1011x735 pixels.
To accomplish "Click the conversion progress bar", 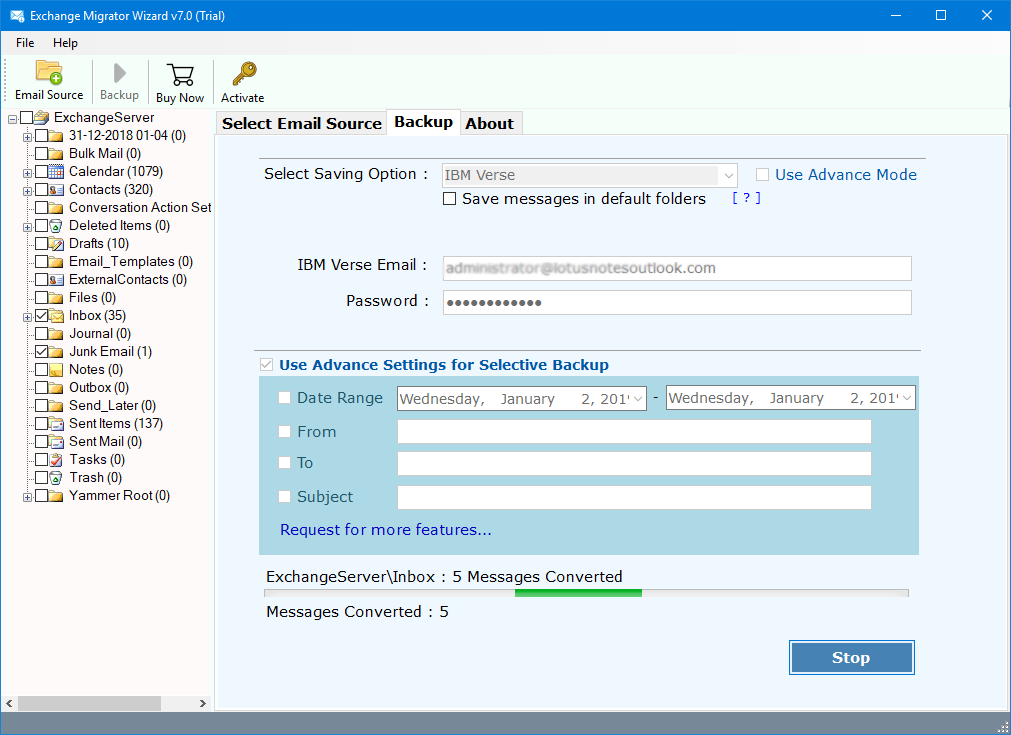I will click(x=586, y=593).
